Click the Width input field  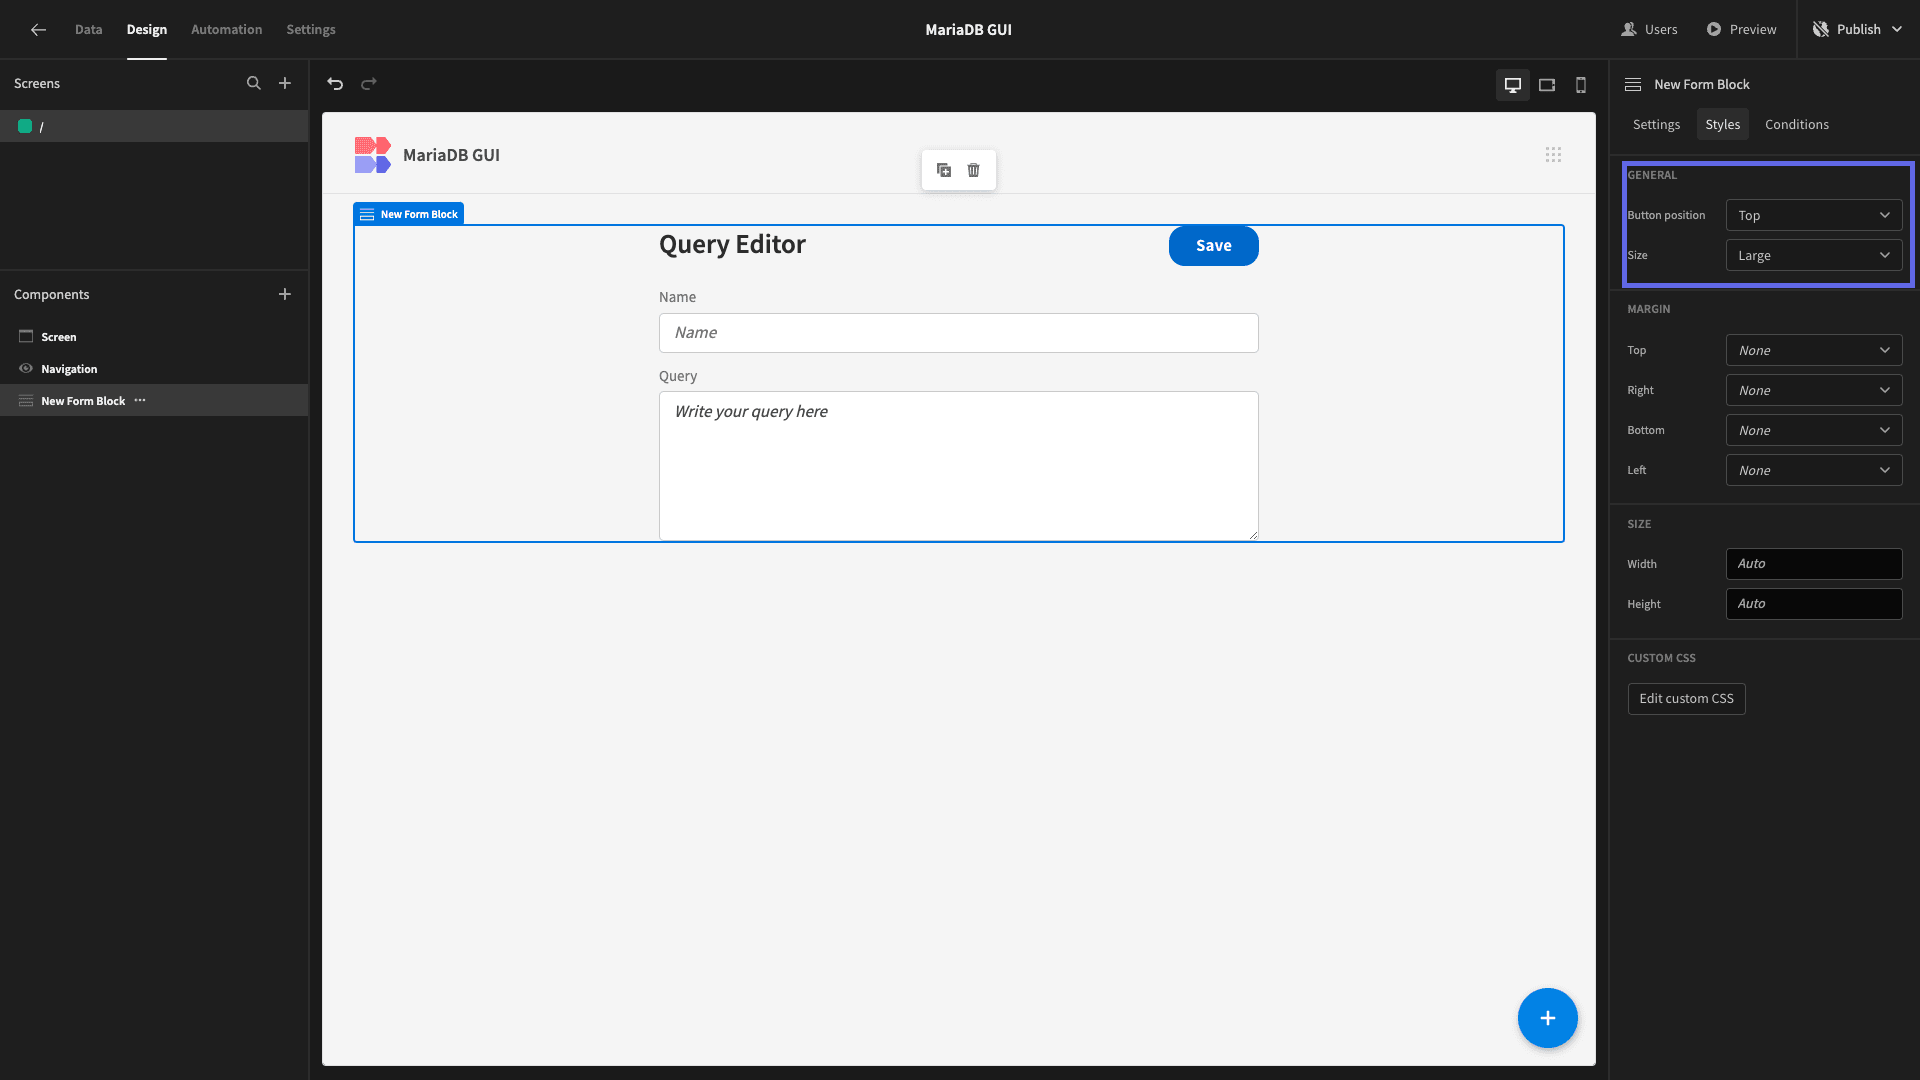click(x=1814, y=564)
